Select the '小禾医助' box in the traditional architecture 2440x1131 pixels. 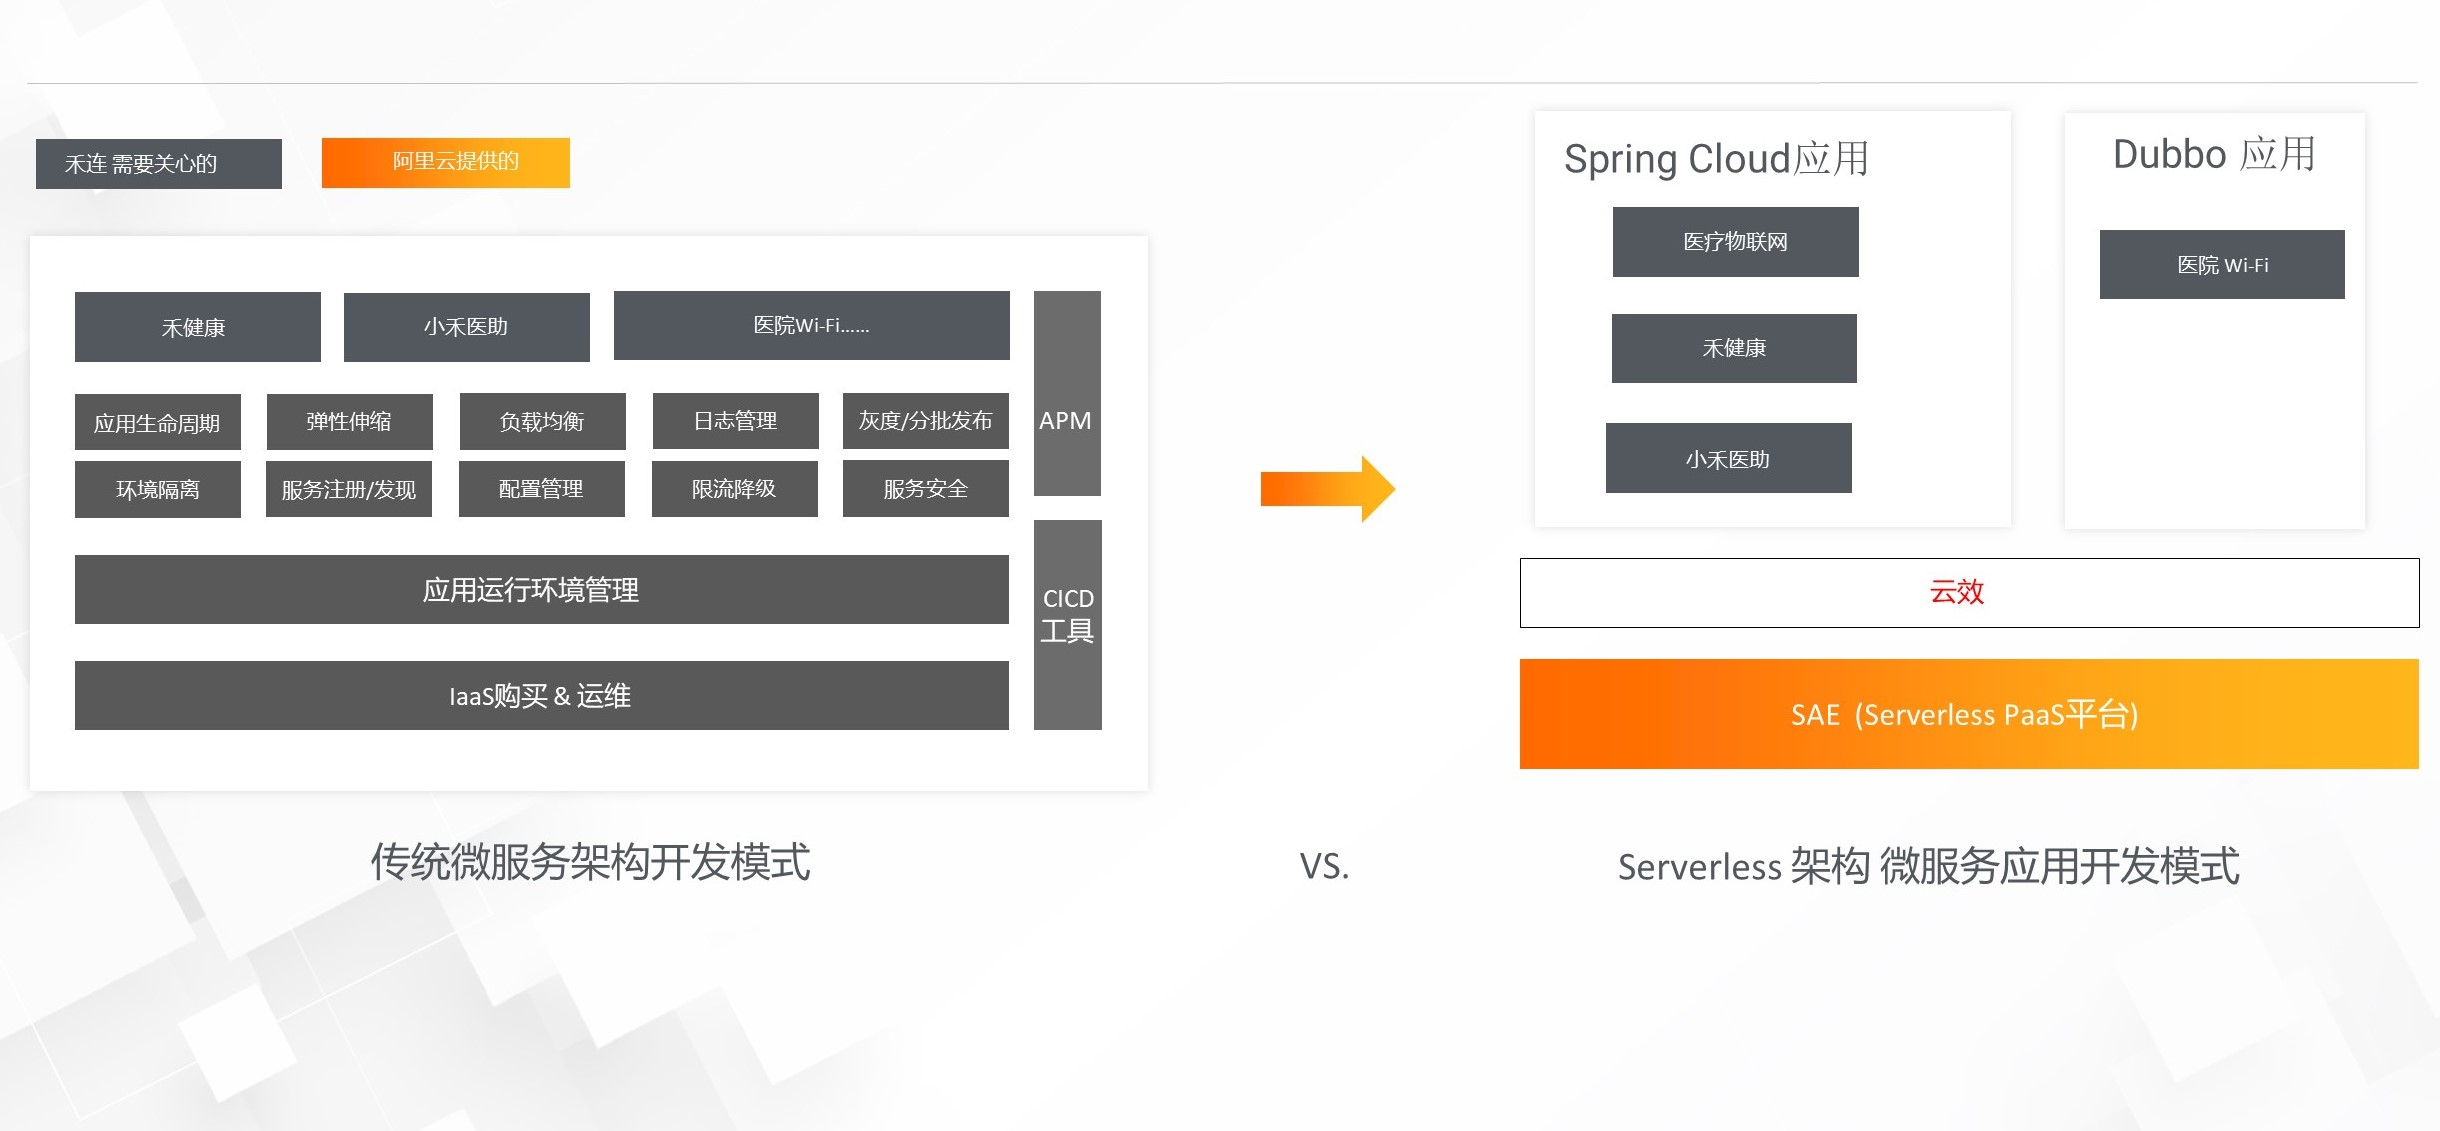coord(467,327)
